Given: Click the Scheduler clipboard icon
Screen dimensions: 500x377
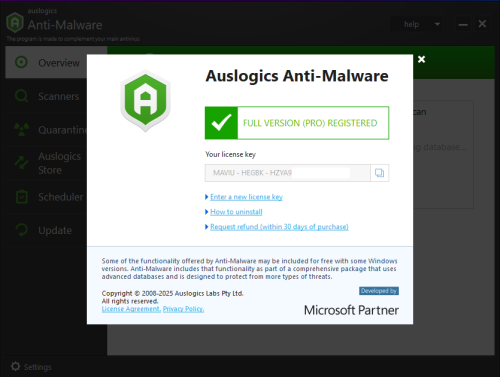Looking at the screenshot, I should click(22, 197).
